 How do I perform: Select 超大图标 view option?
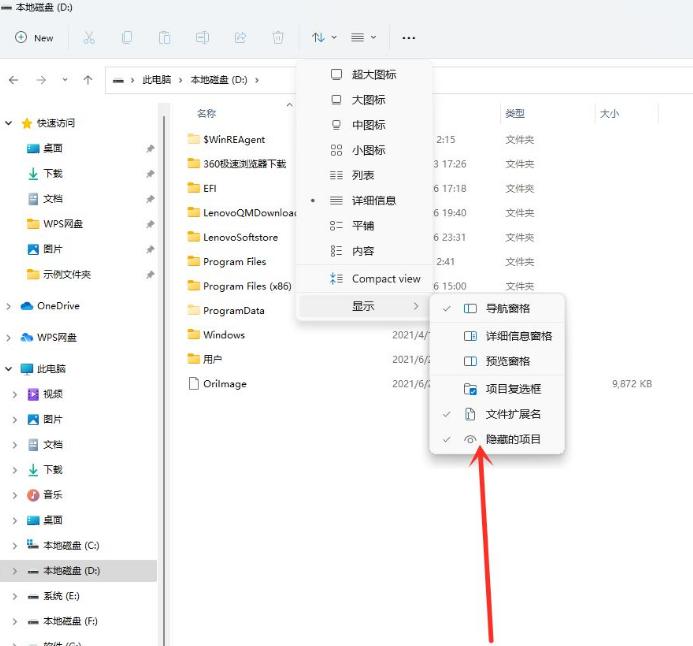[x=364, y=75]
